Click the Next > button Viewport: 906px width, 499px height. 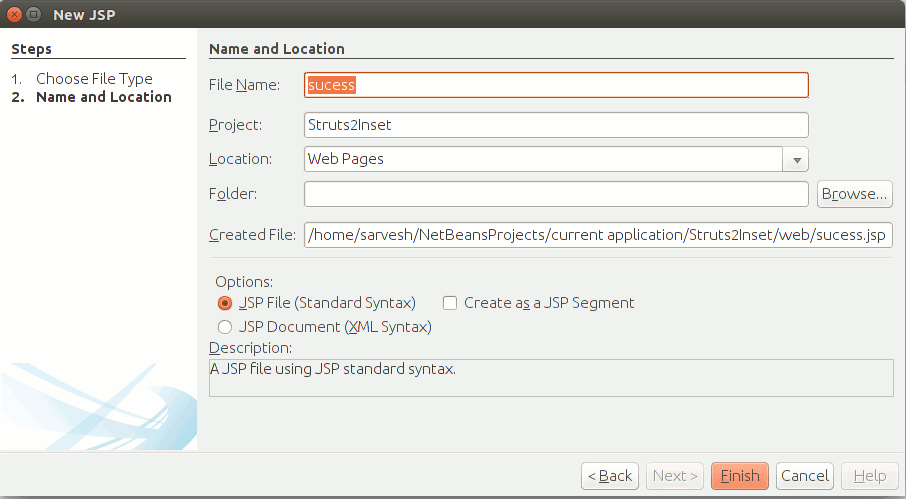[x=675, y=476]
